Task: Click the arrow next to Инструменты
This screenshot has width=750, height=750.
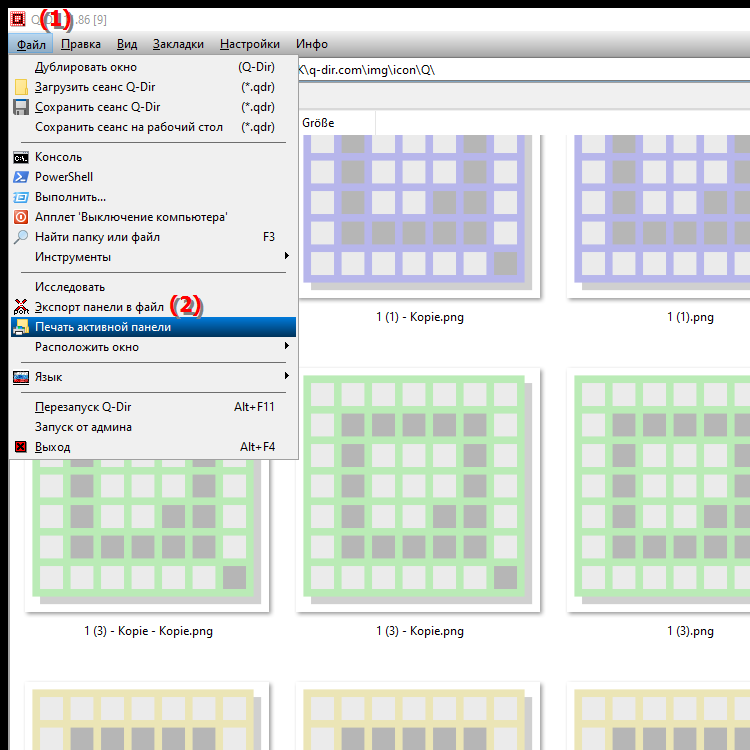Action: click(287, 256)
